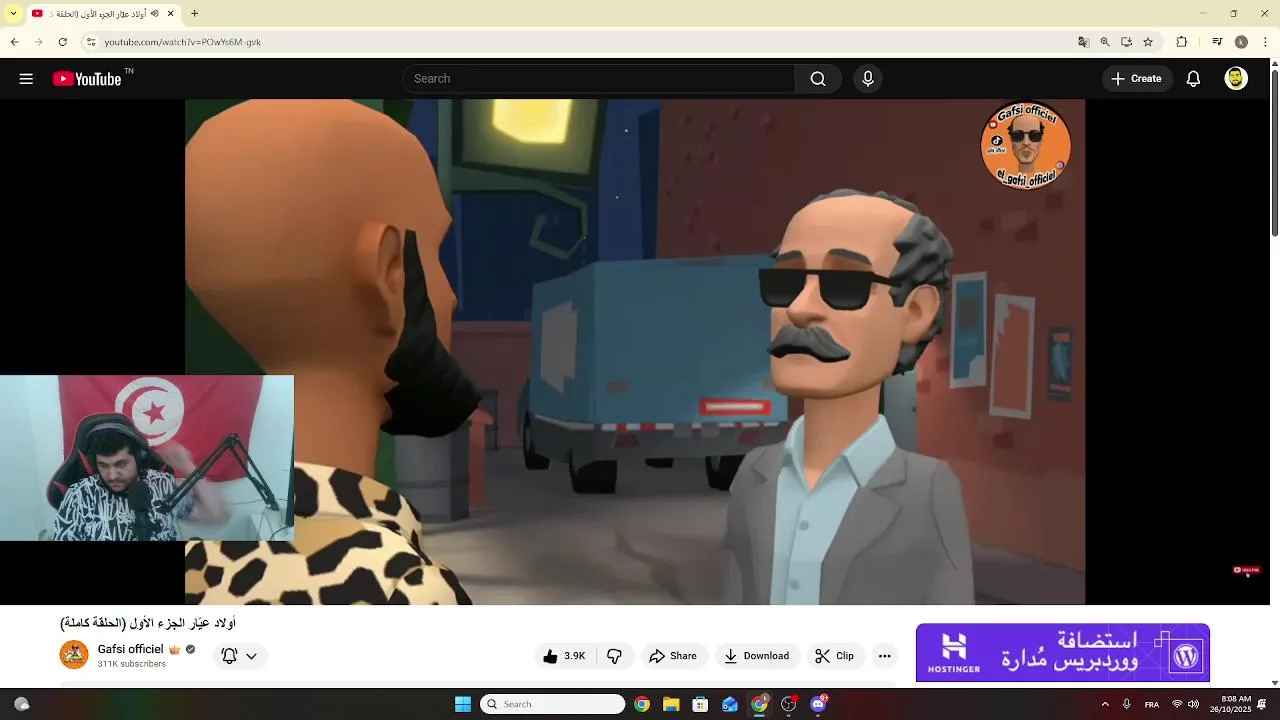Open File Explorer from the taskbar
The width and height of the screenshot is (1280, 720).
click(x=671, y=704)
